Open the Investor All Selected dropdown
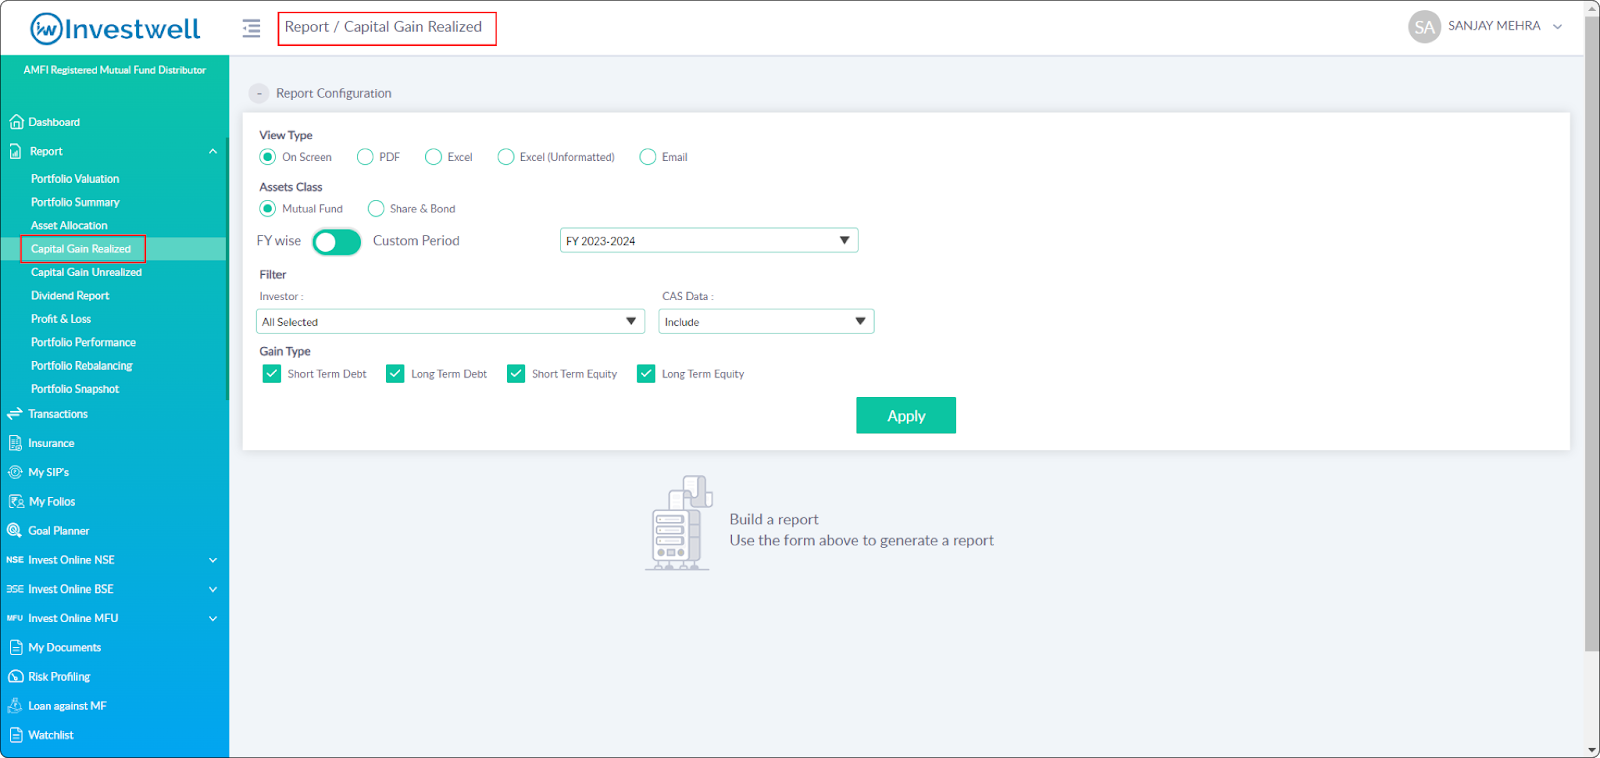 pos(450,322)
